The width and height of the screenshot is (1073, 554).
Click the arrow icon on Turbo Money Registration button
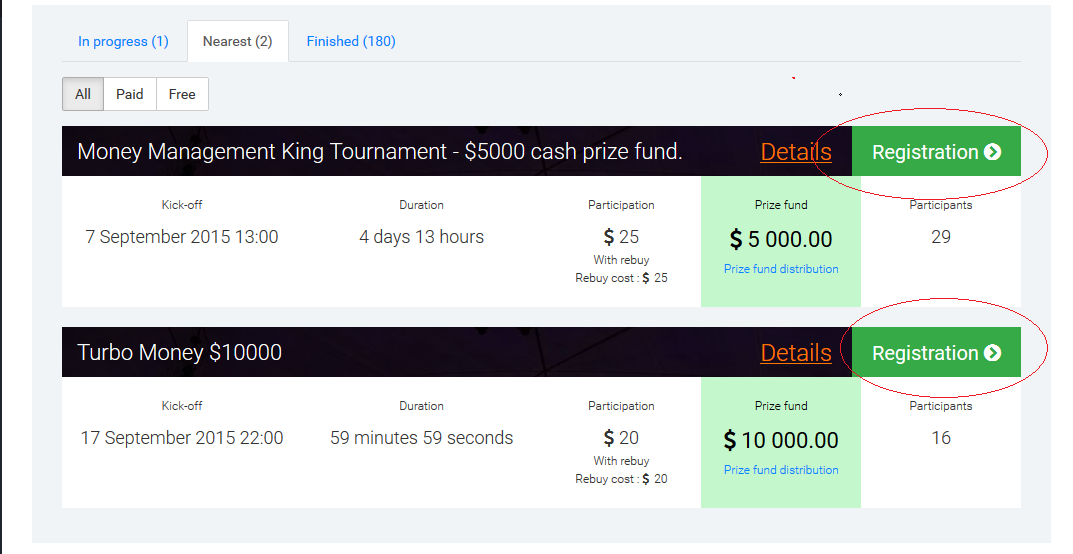point(992,353)
